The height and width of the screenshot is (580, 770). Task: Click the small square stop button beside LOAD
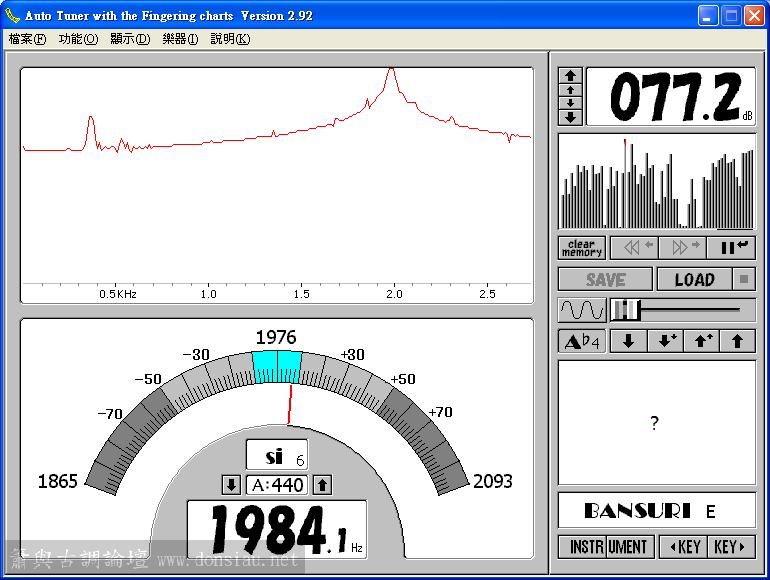(x=746, y=280)
